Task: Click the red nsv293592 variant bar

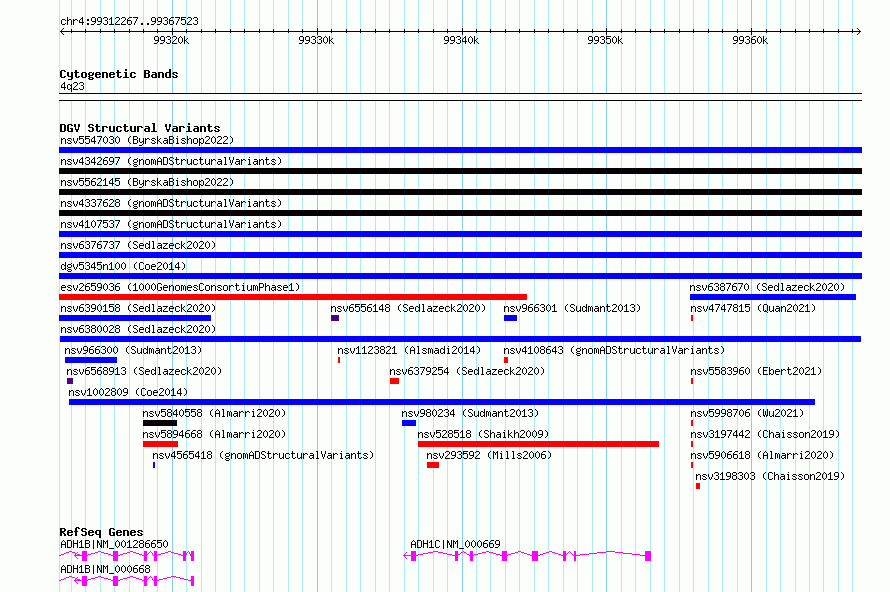Action: [433, 465]
